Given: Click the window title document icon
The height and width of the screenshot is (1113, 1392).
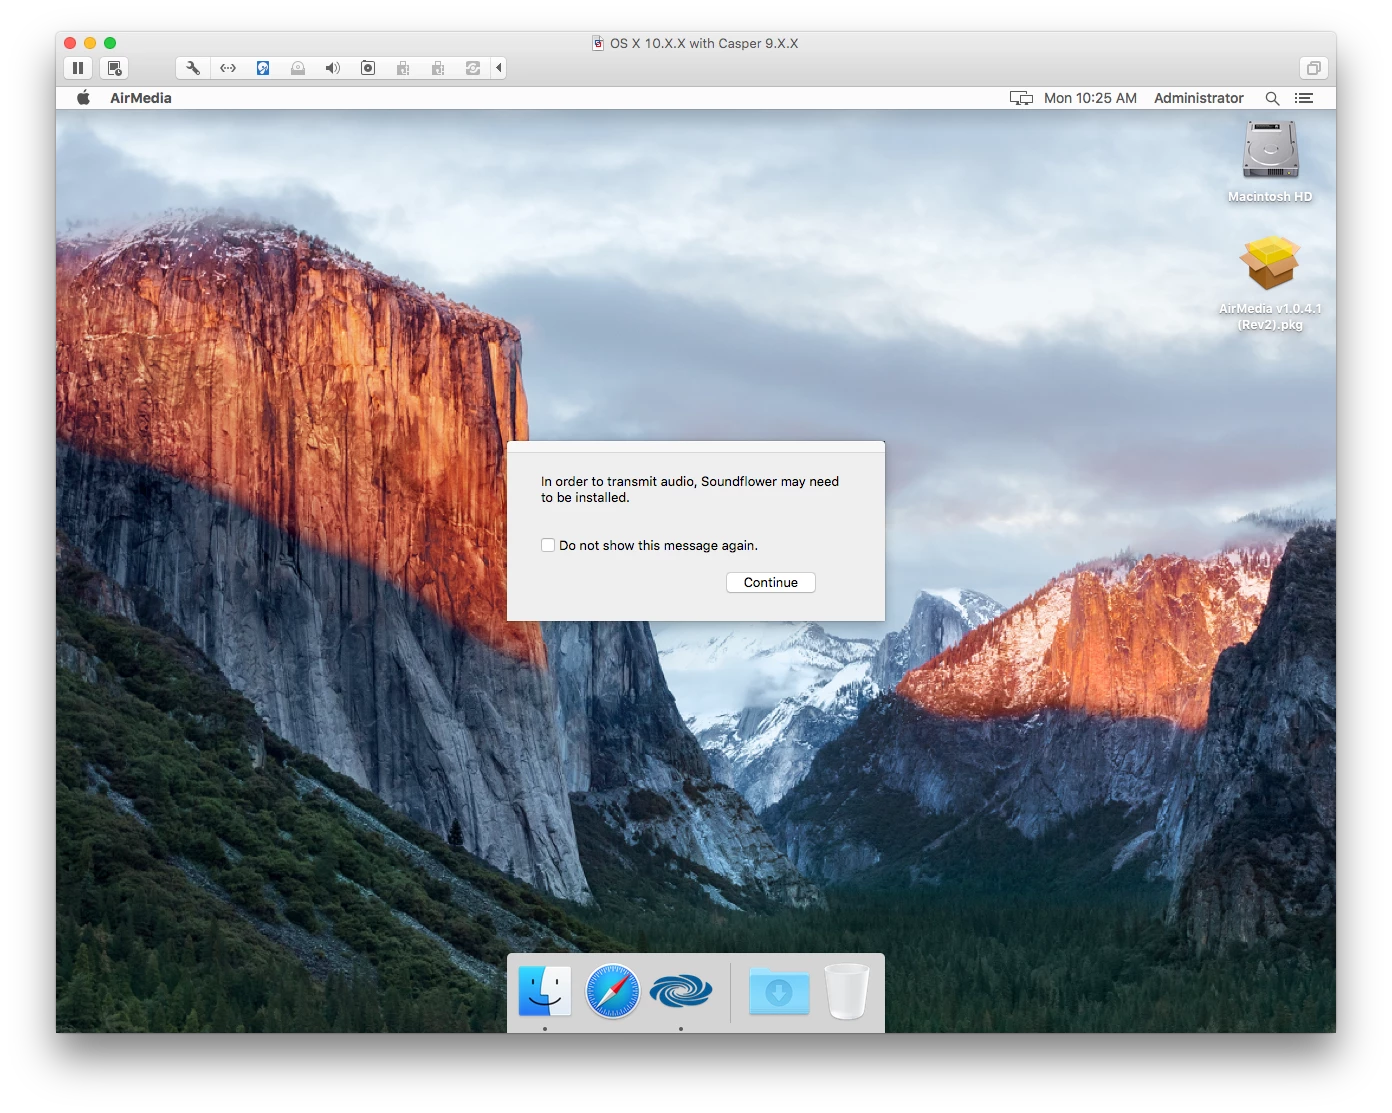Looking at the screenshot, I should (598, 43).
